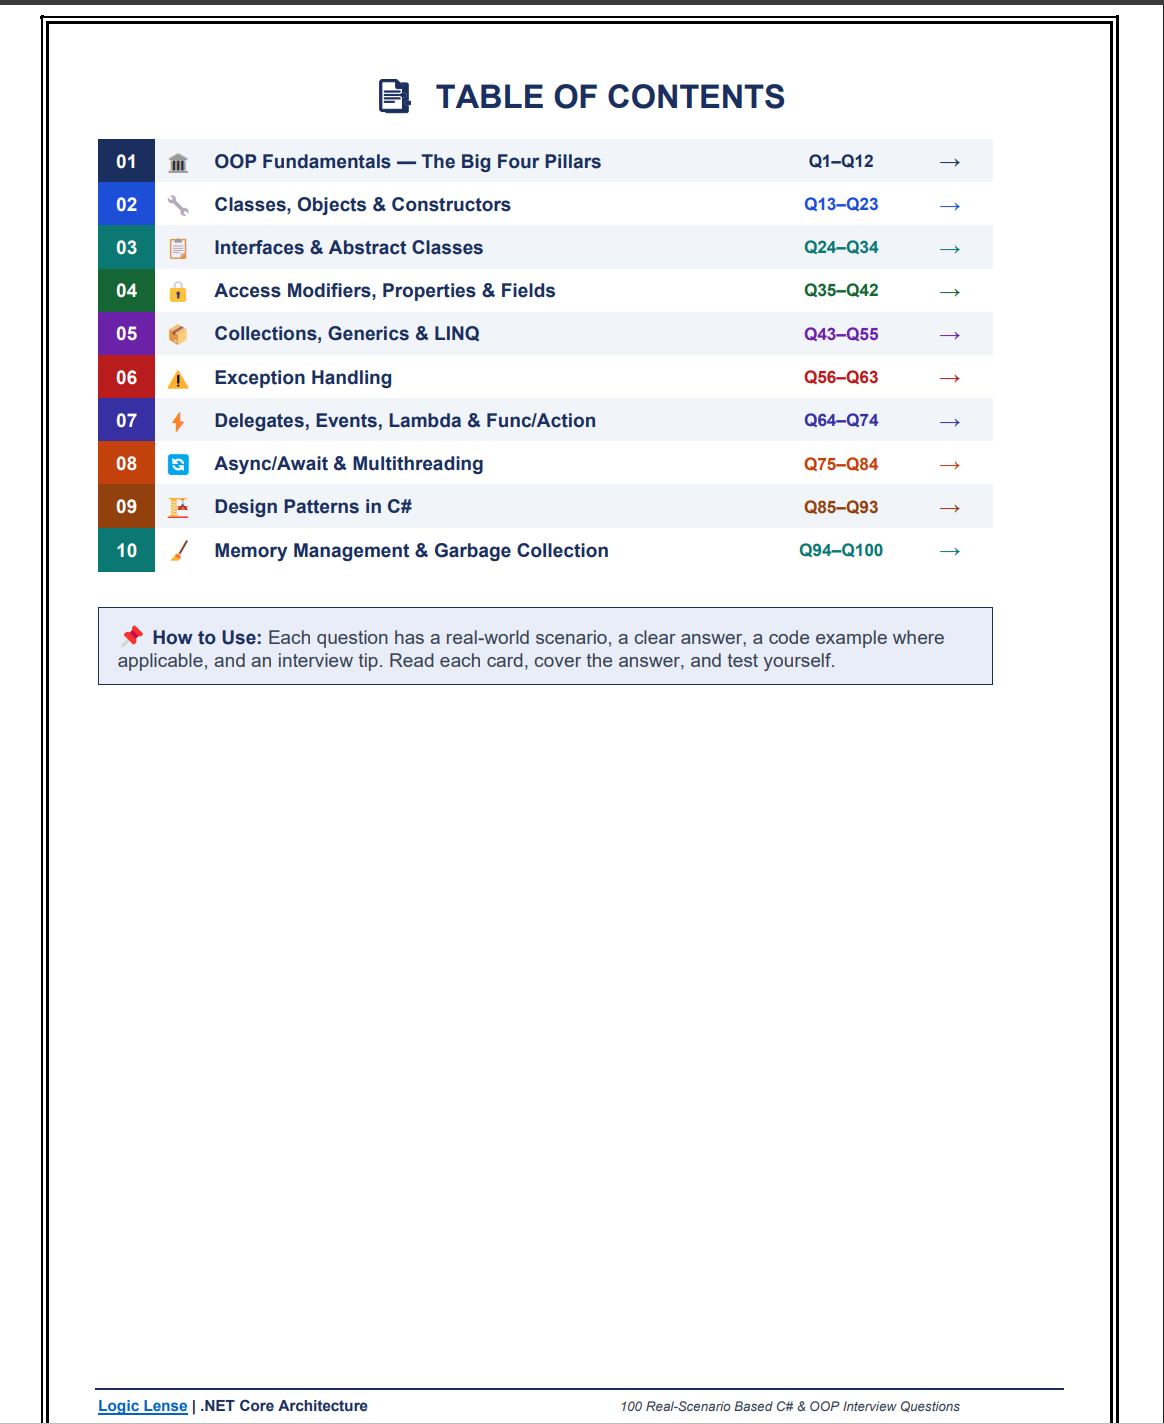The width and height of the screenshot is (1164, 1424).
Task: Click the padlock icon for Access Modifiers
Action: pos(178,291)
